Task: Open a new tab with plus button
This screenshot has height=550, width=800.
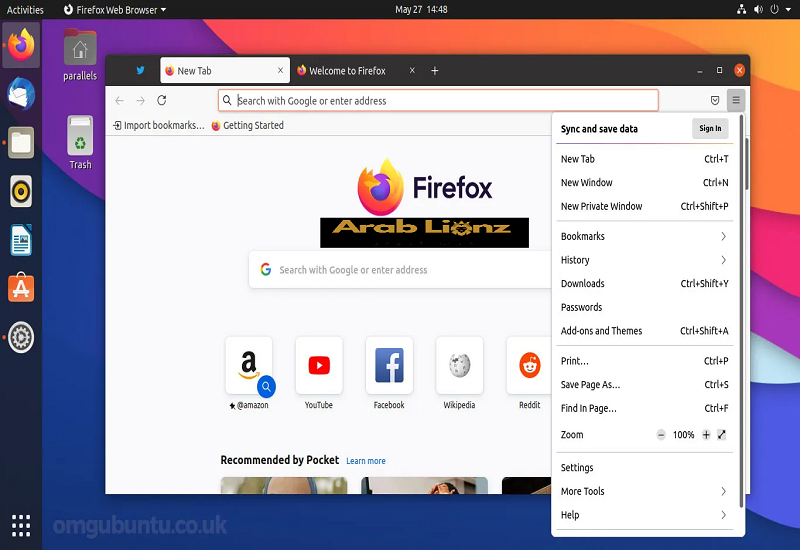Action: point(435,70)
